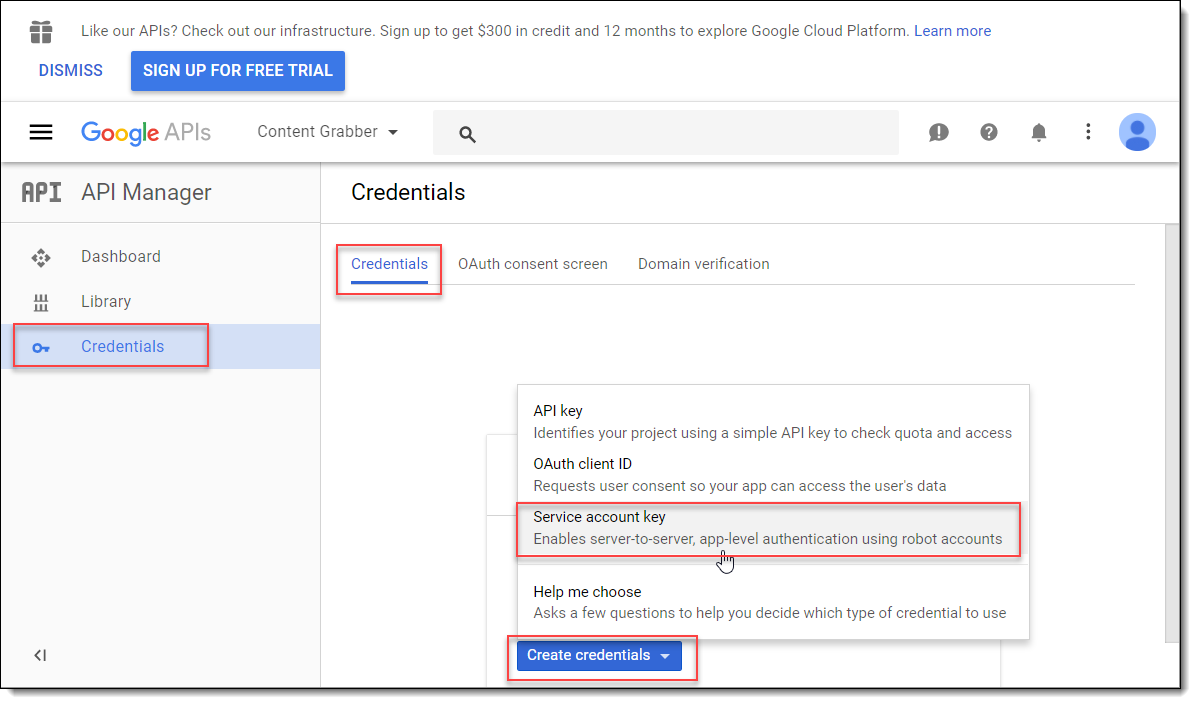
Task: Click the Dashboard icon in sidebar
Action: pyautogui.click(x=41, y=258)
